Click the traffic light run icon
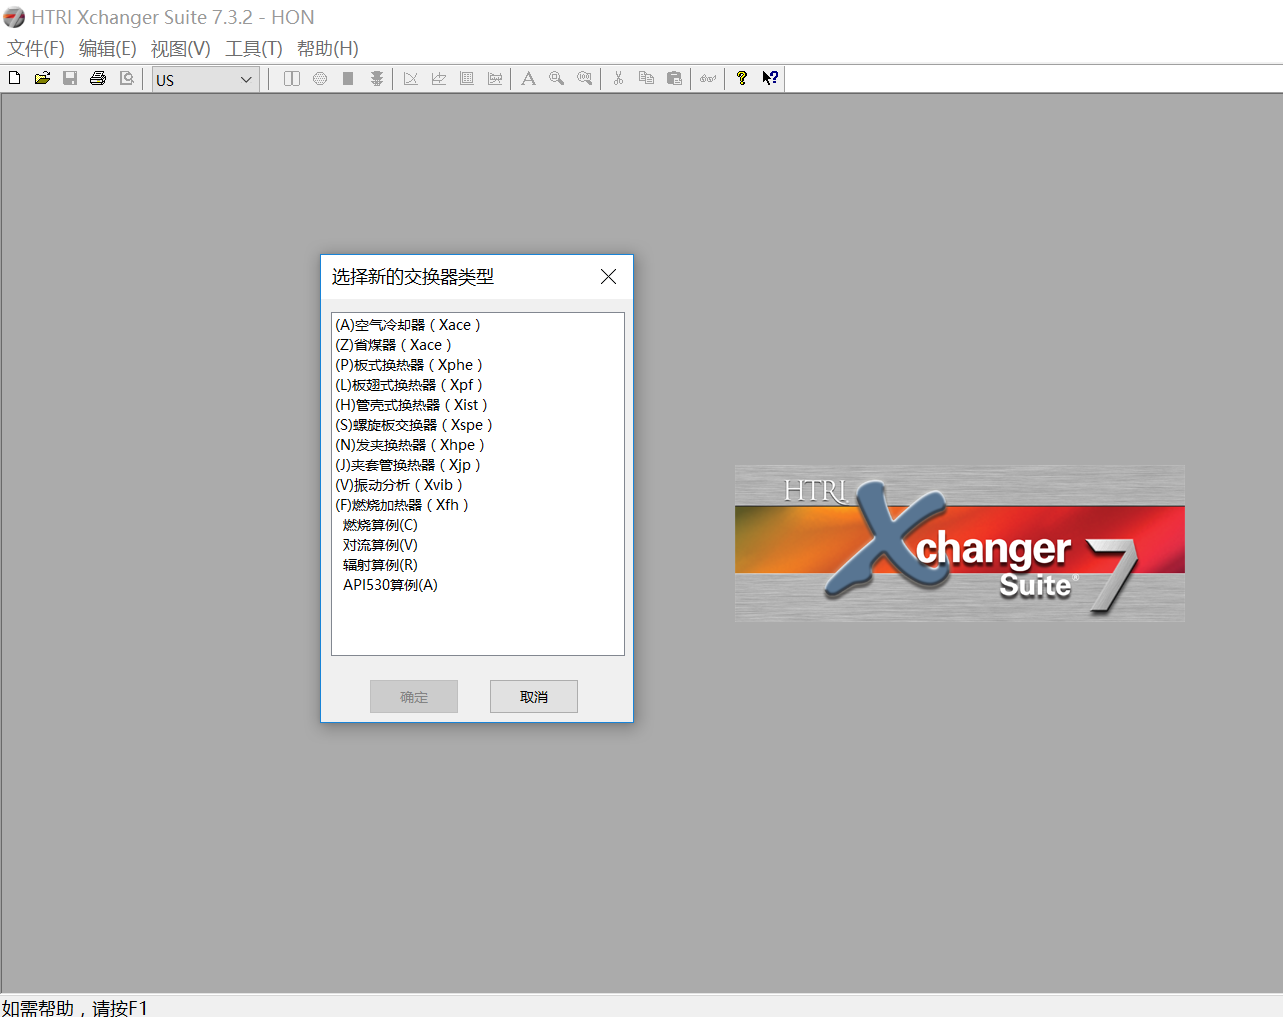Image resolution: width=1283 pixels, height=1017 pixels. point(377,78)
